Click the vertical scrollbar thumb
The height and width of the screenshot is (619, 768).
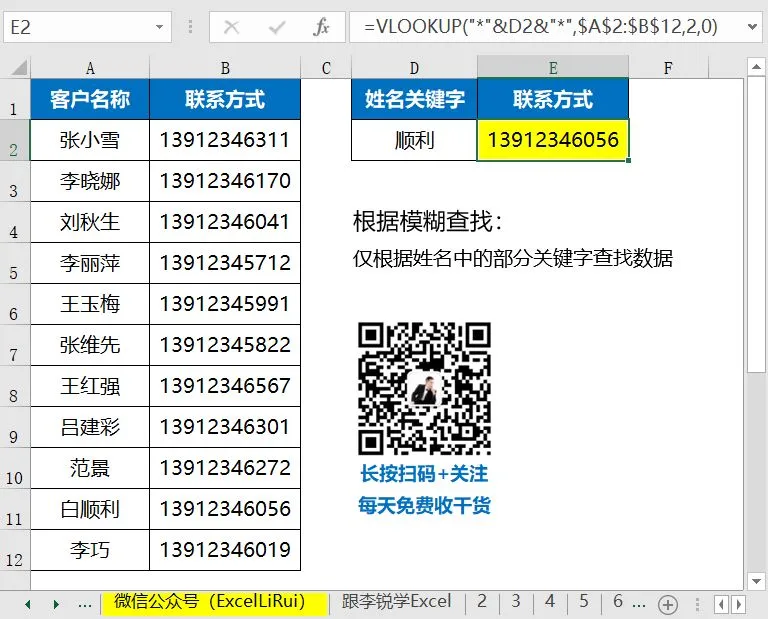coord(756,224)
